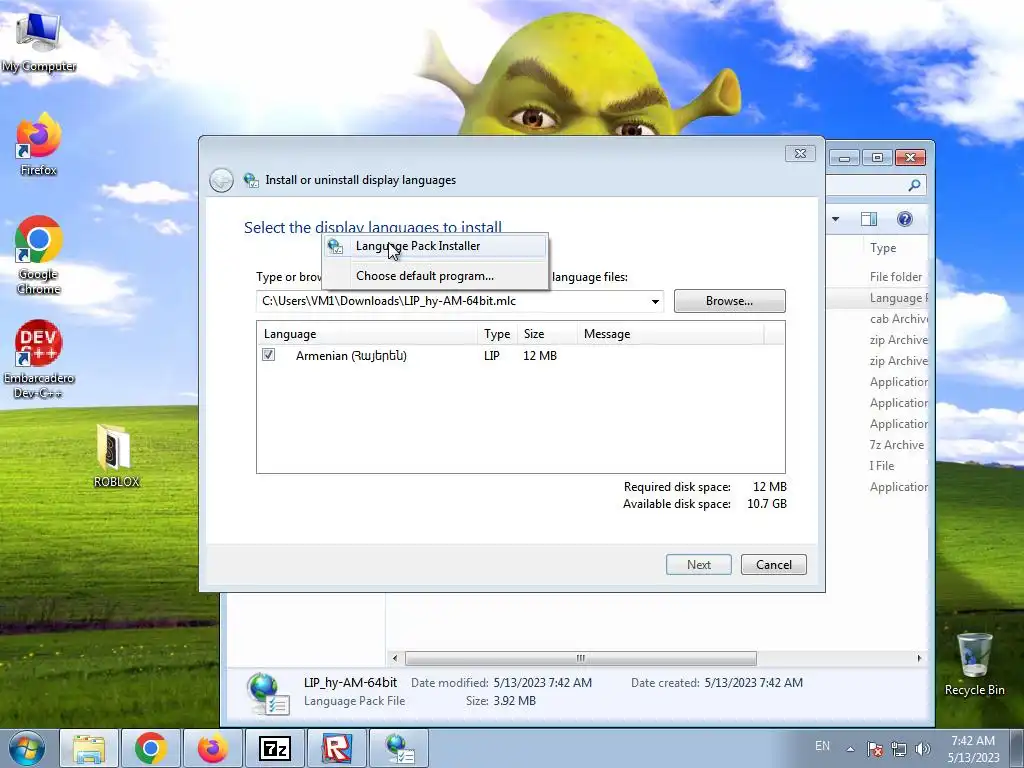Screen dimensions: 1024x768
Task: Open the volume speaker tray icon
Action: (x=923, y=748)
